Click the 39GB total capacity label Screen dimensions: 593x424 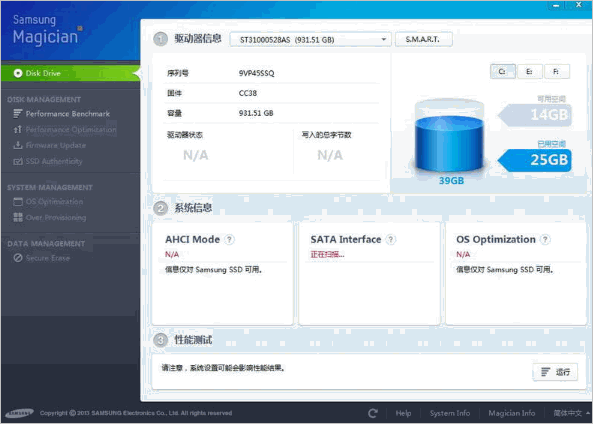[x=451, y=181]
